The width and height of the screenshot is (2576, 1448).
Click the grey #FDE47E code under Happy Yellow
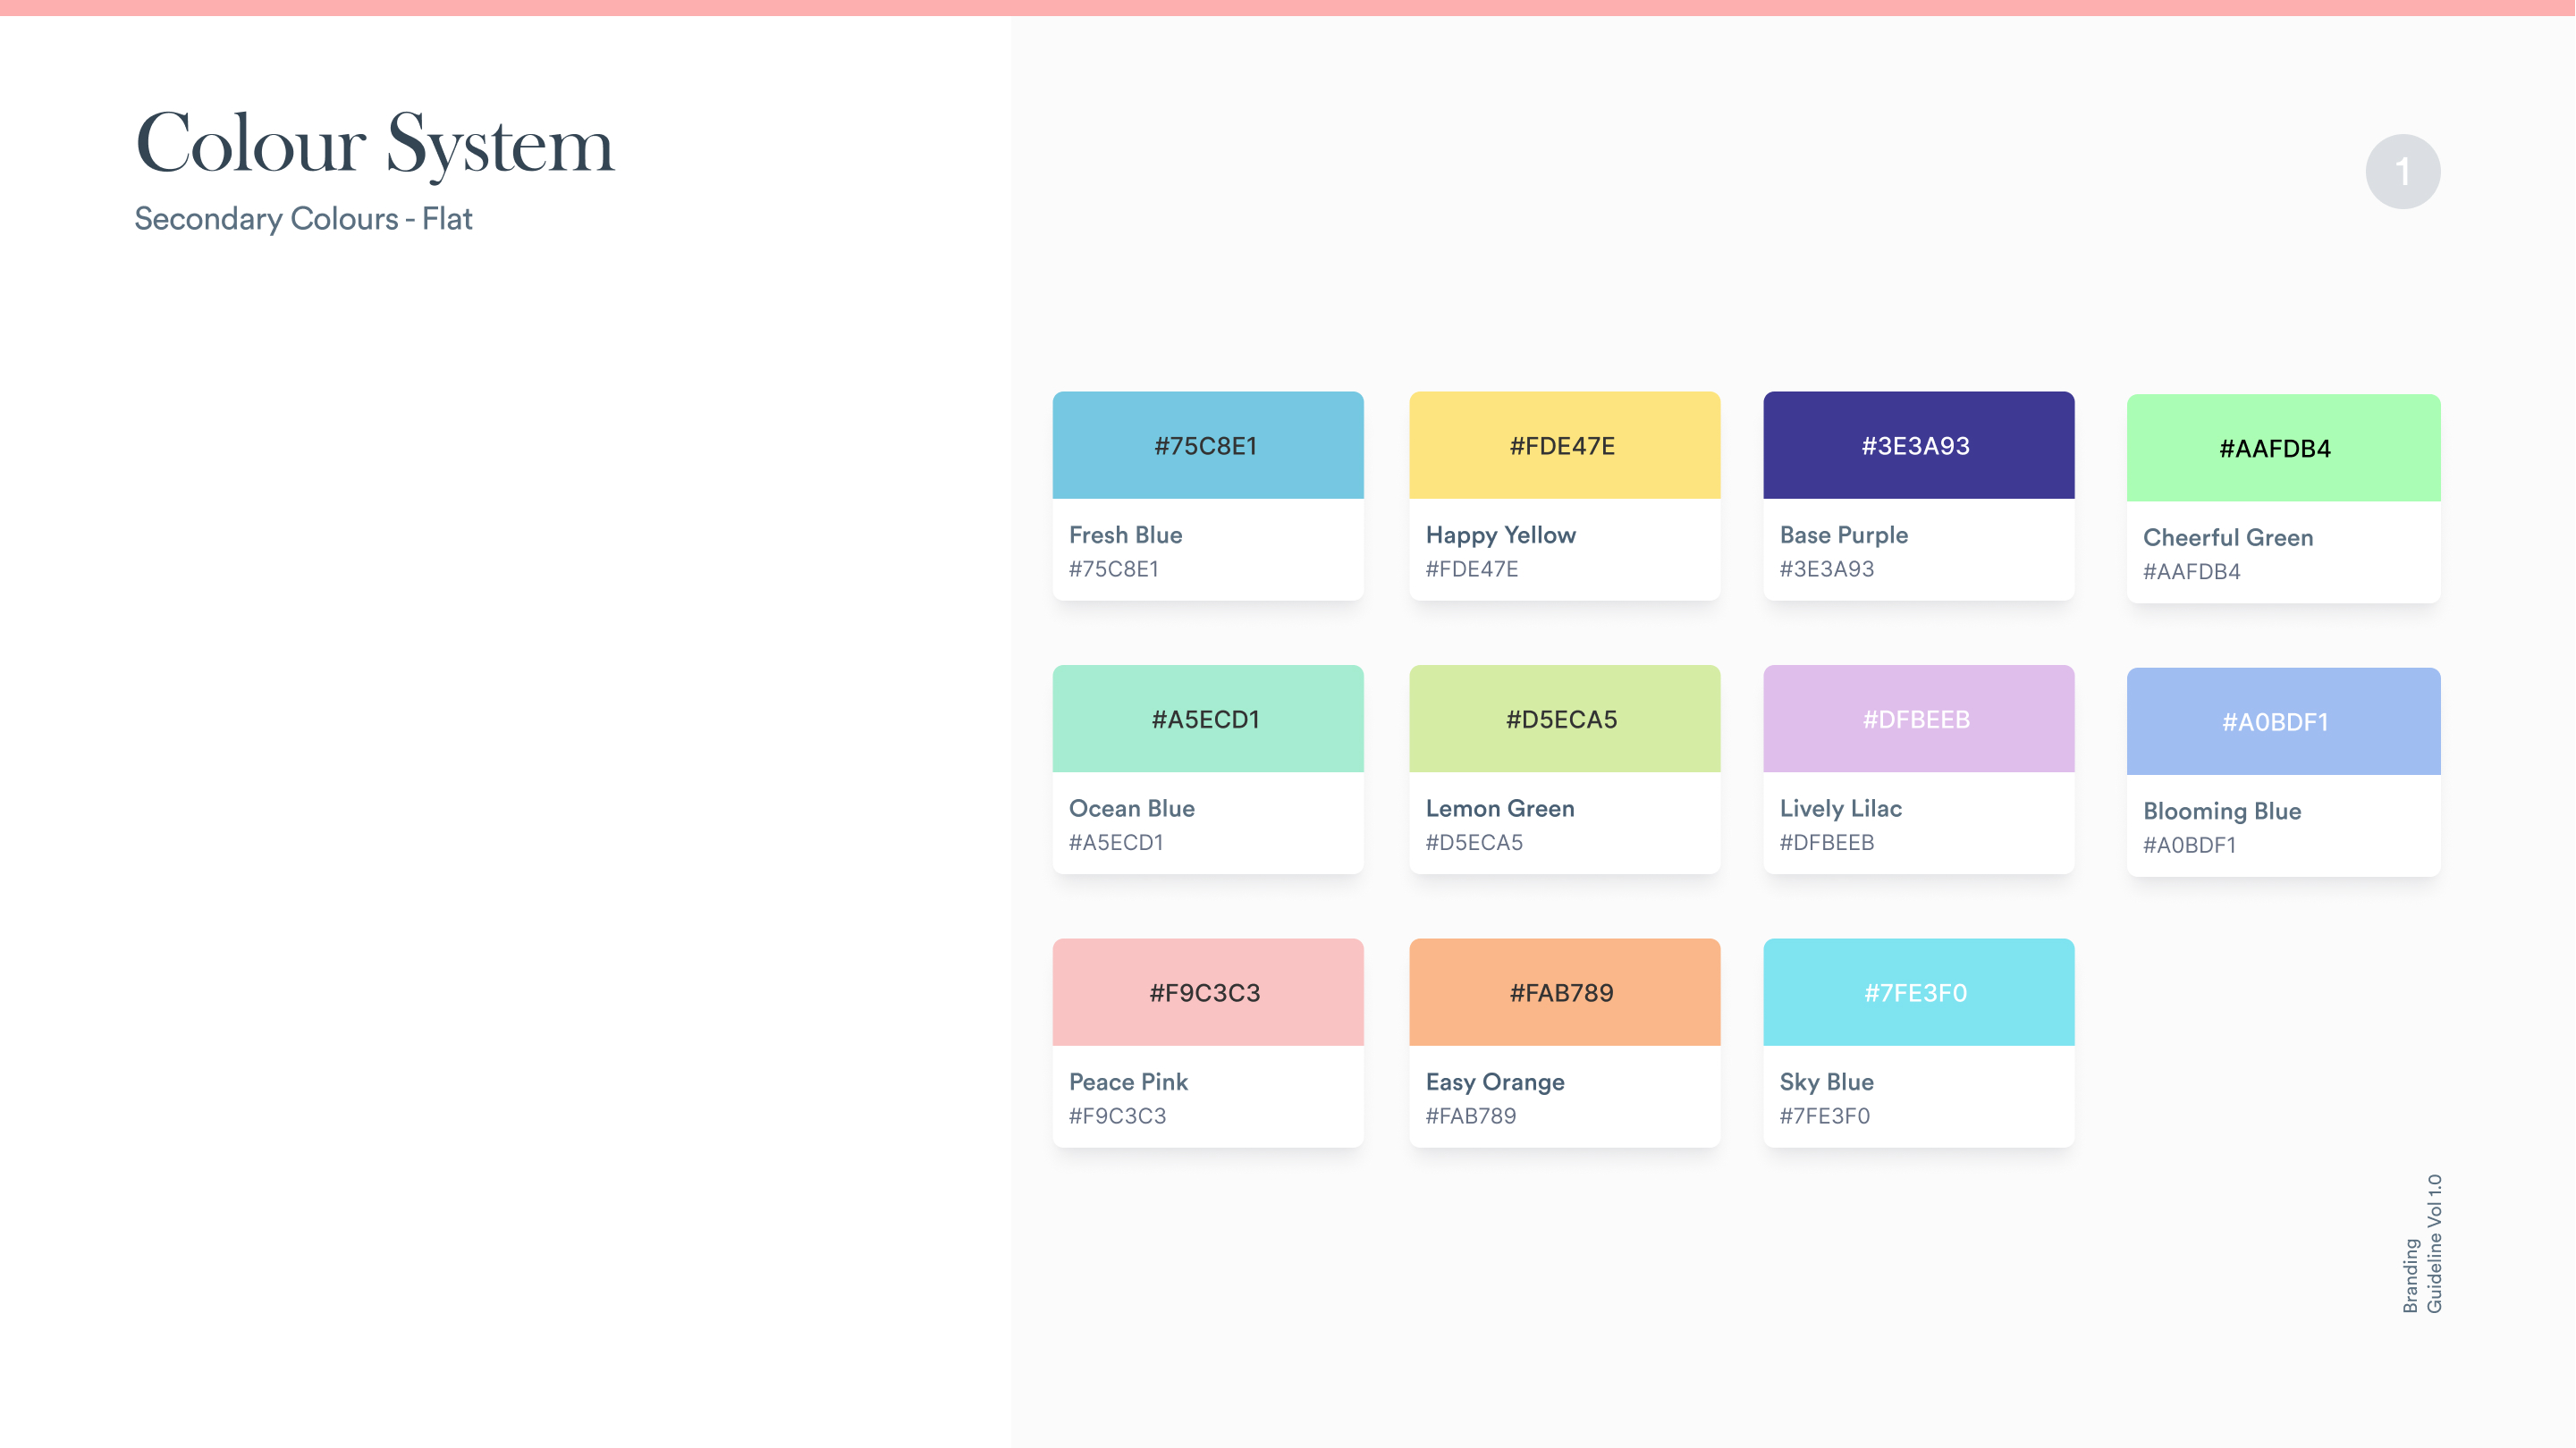(1472, 569)
